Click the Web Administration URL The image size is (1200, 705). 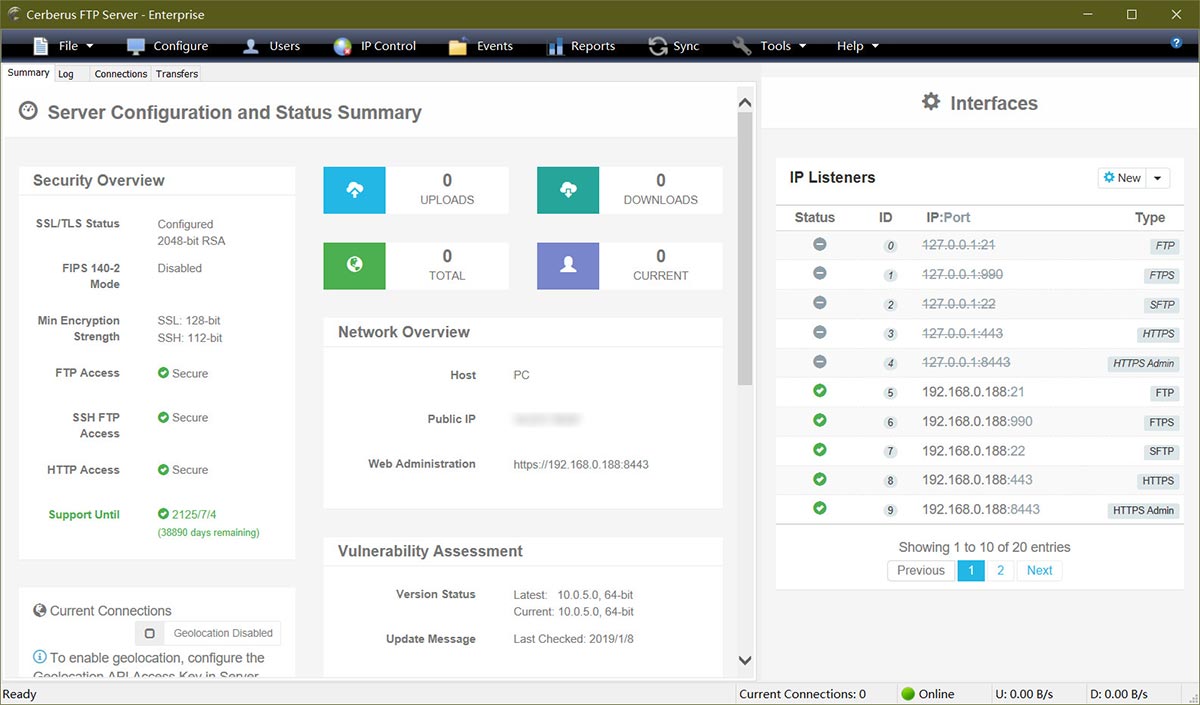(581, 465)
